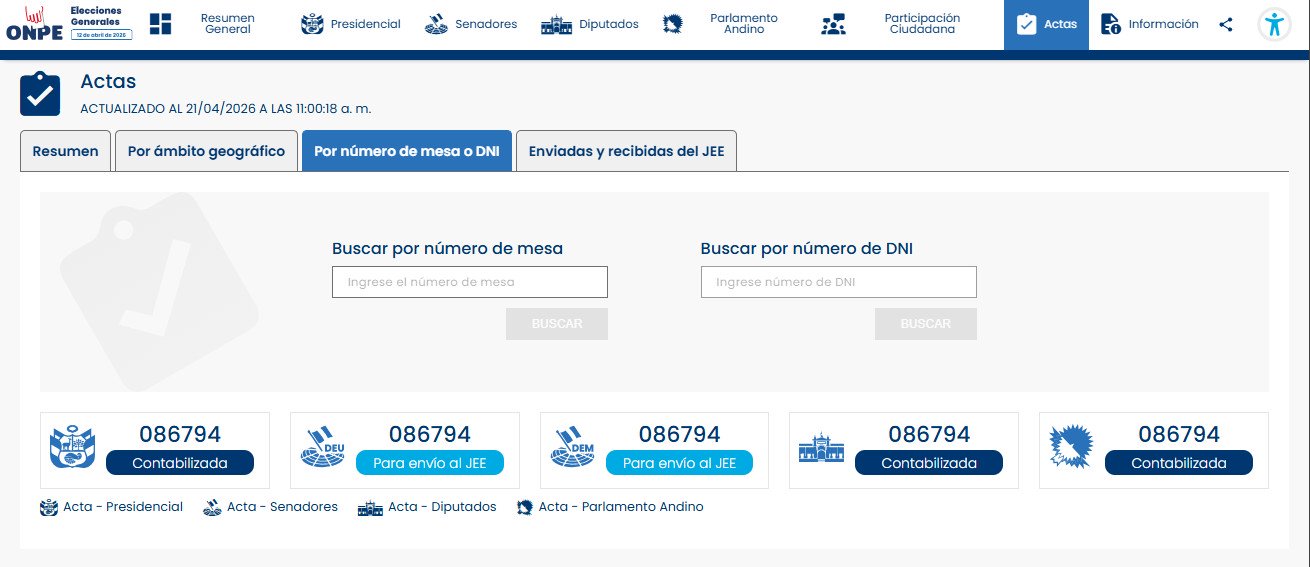
Task: Click the first Para envío al JEE badge
Action: point(430,463)
